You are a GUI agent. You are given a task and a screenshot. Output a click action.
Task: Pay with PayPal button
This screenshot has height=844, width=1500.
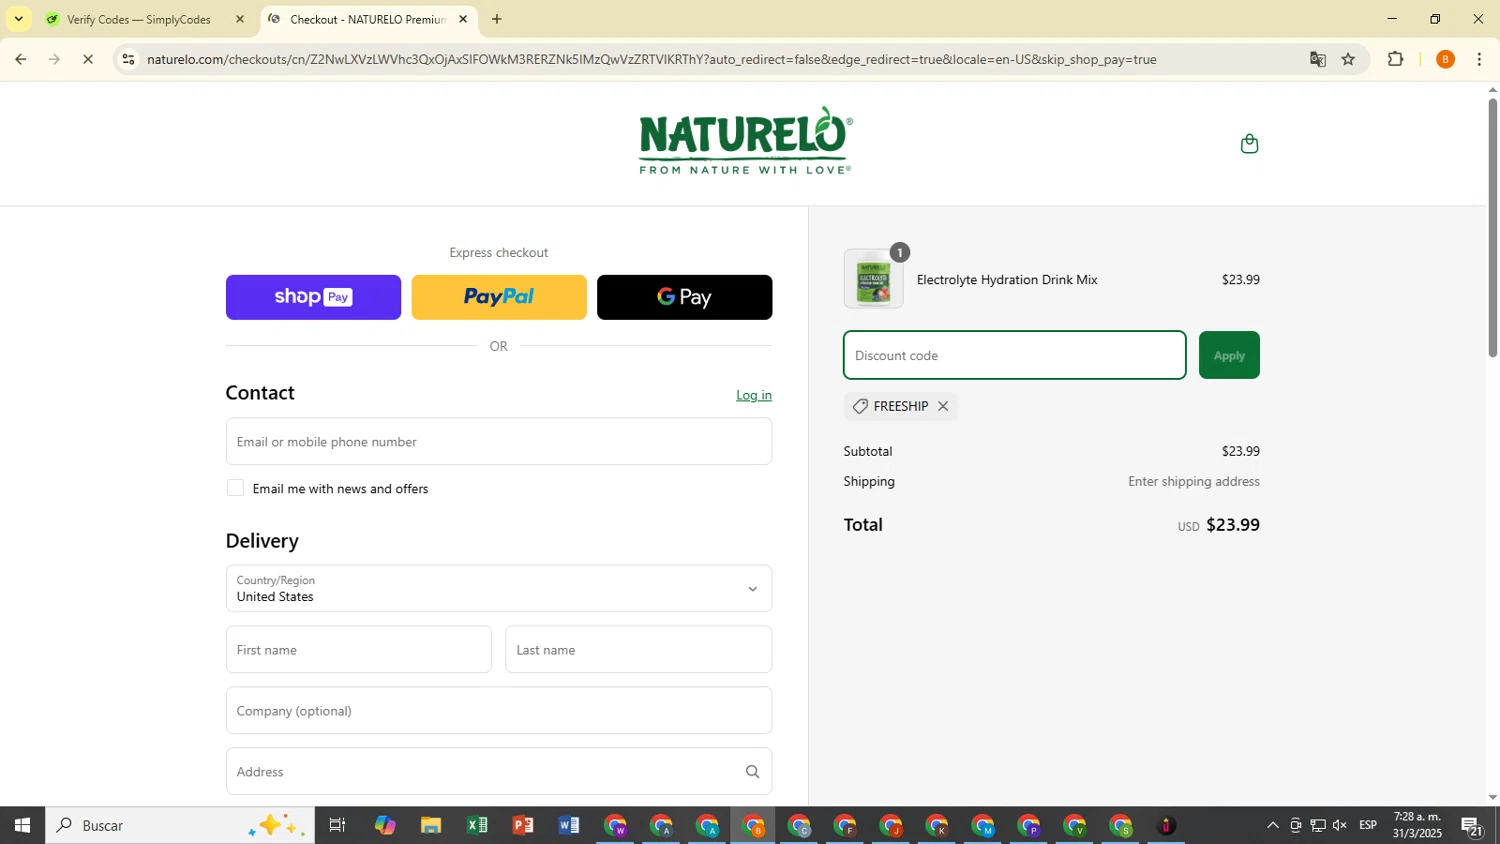(499, 297)
